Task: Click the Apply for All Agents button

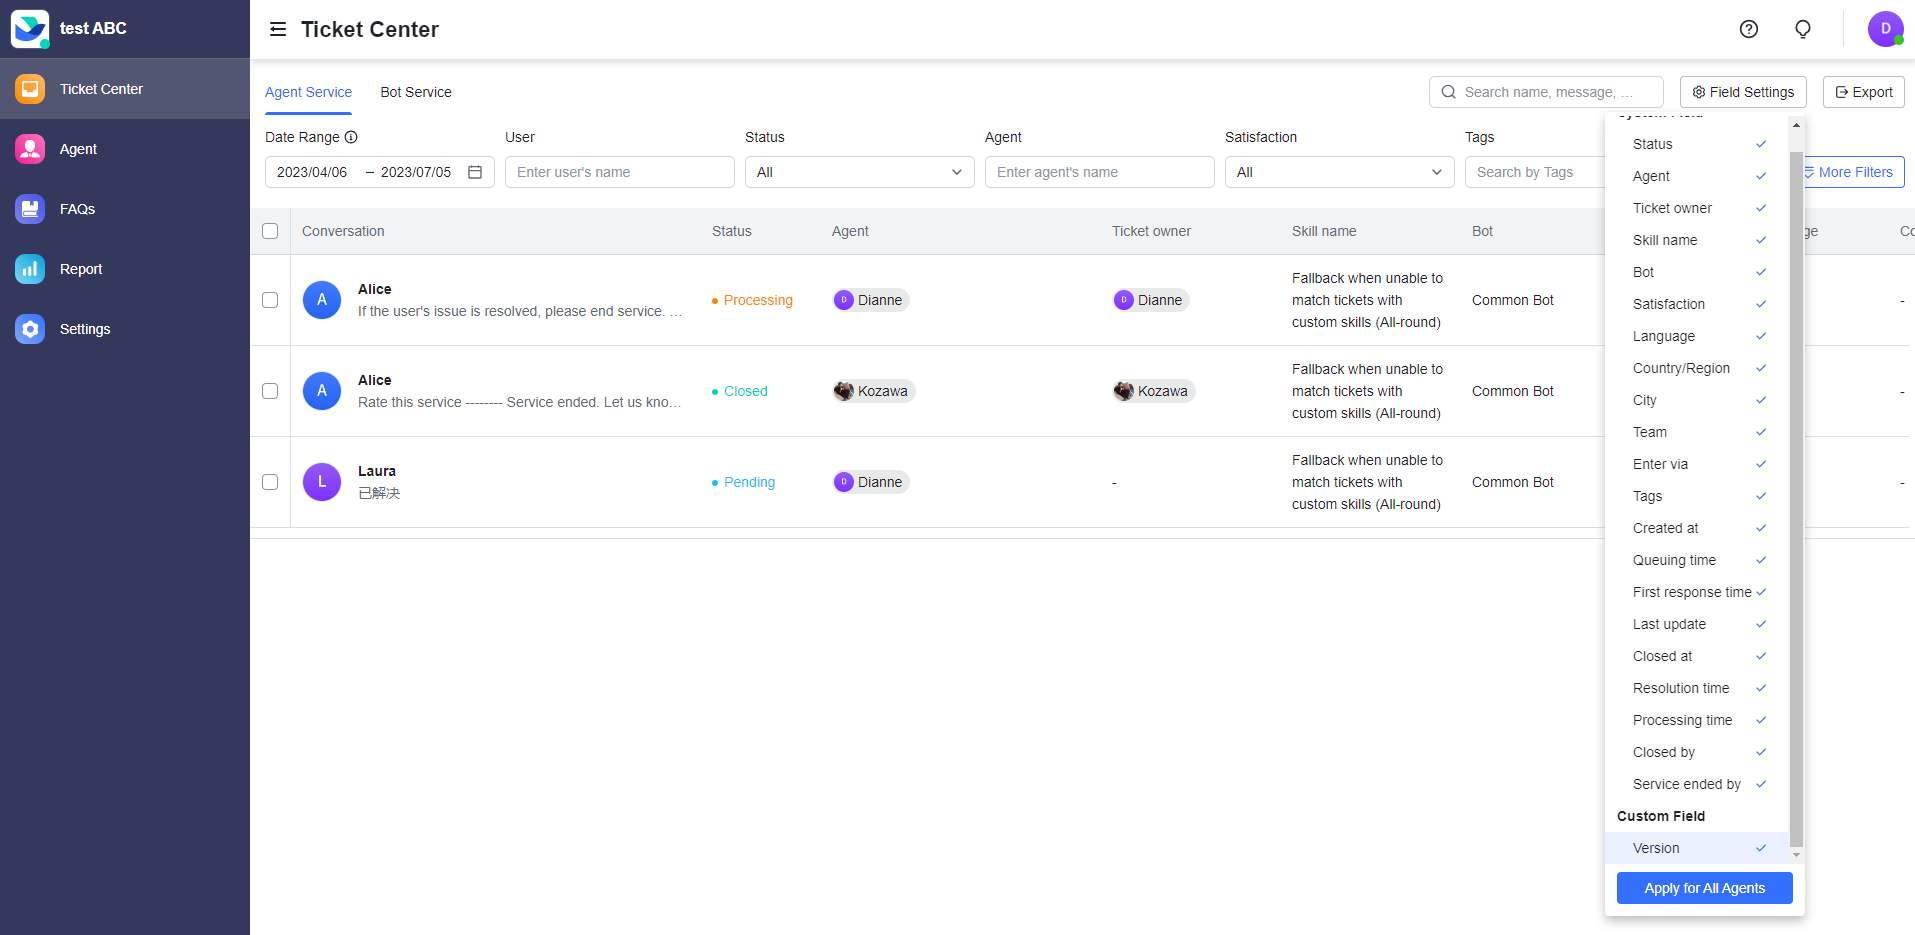Action: (1703, 888)
